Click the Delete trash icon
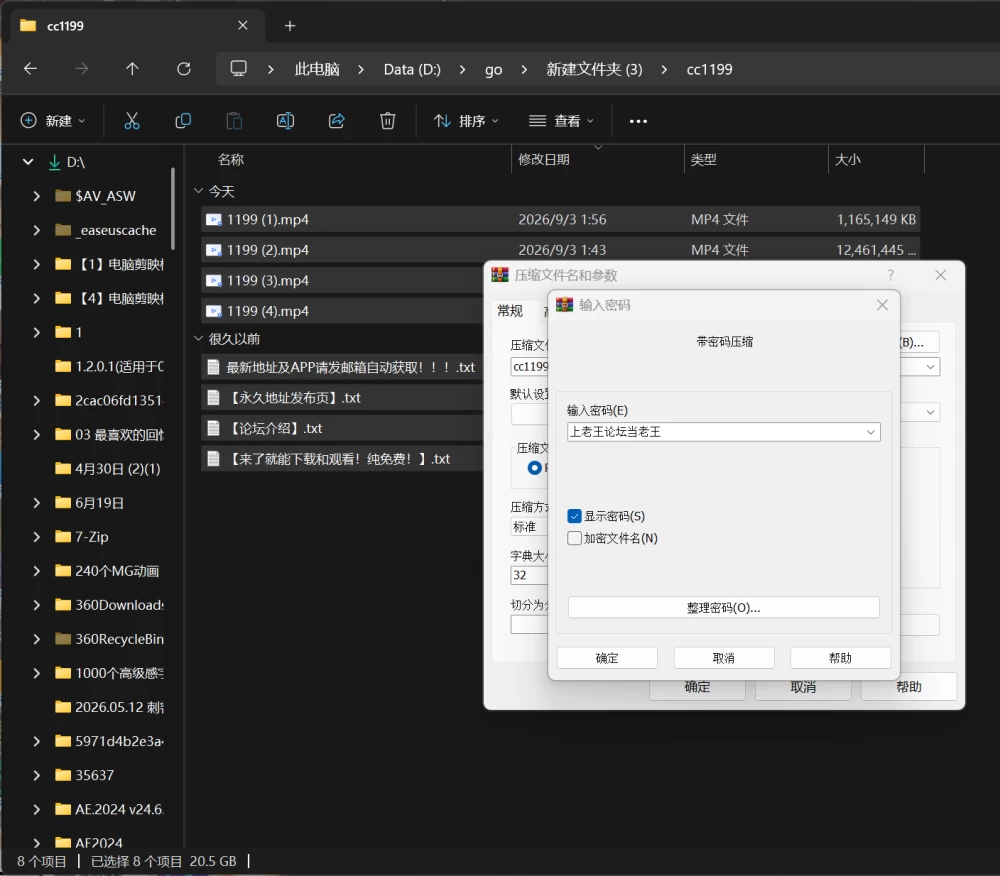 point(387,120)
